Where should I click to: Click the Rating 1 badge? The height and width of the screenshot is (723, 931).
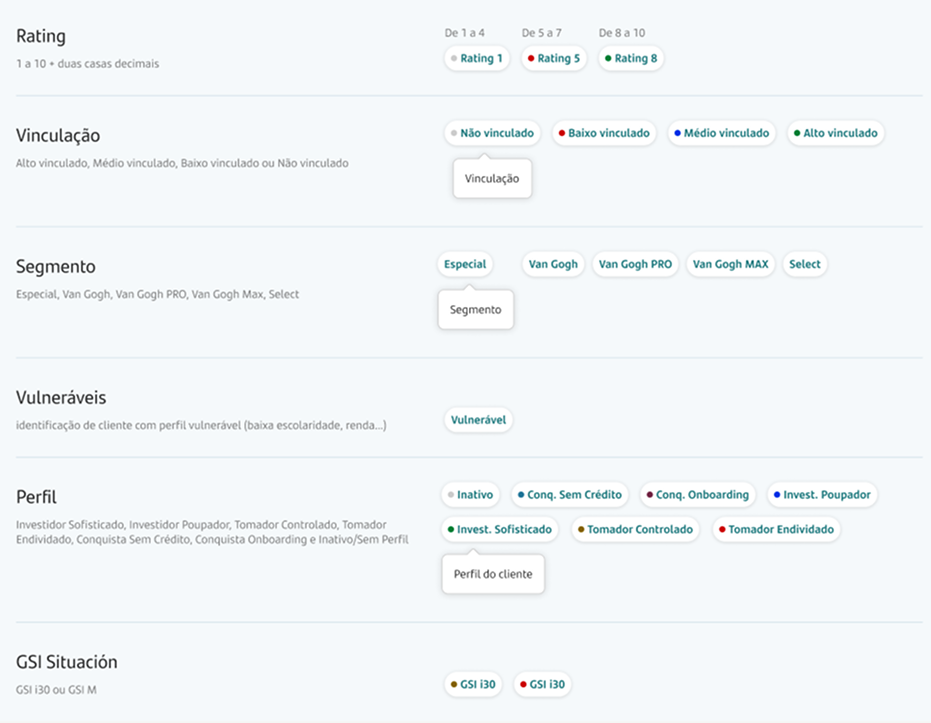point(477,58)
